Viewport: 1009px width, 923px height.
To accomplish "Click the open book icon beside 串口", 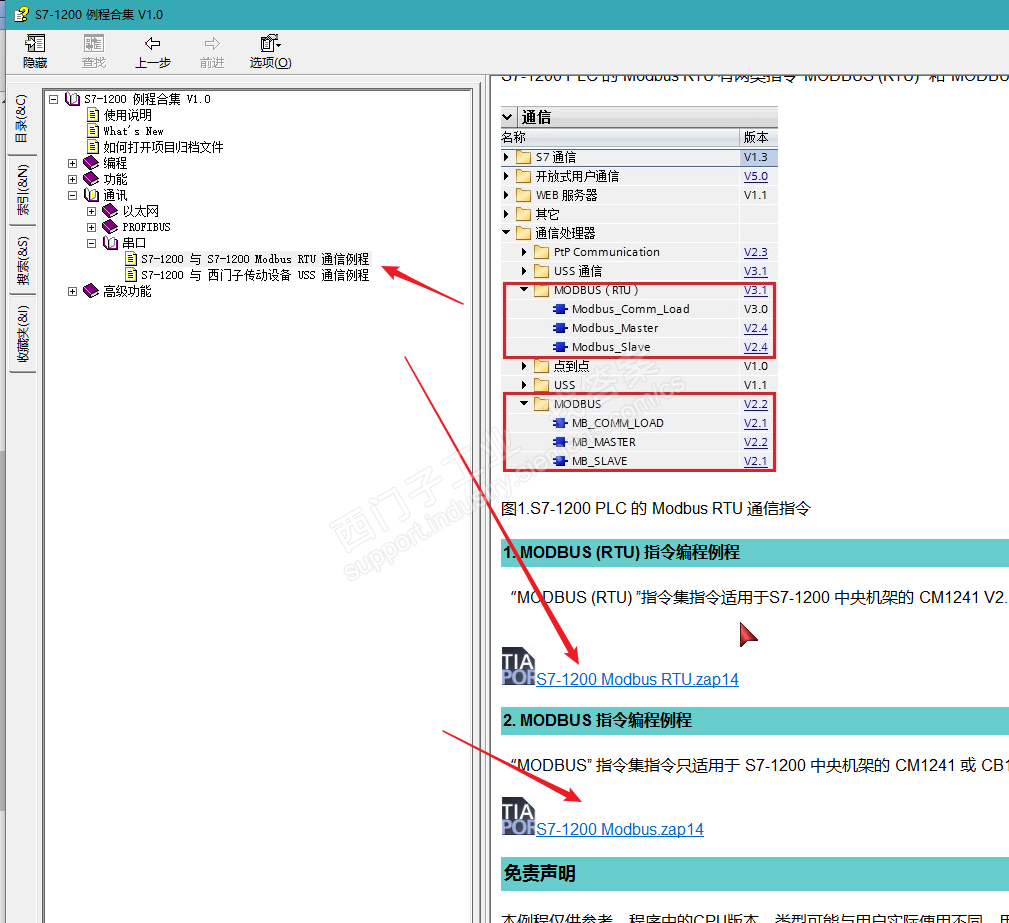I will [110, 243].
